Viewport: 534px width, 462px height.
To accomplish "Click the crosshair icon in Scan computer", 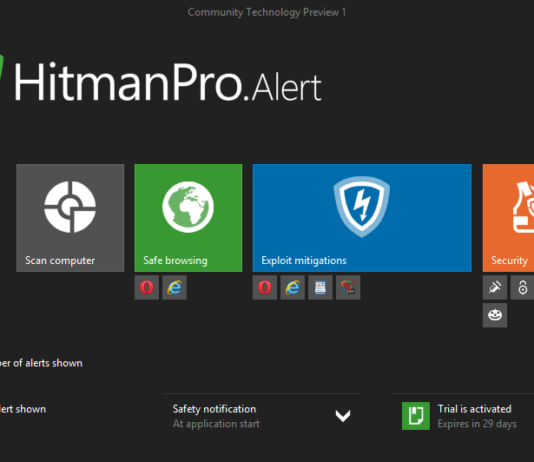I will click(x=70, y=207).
